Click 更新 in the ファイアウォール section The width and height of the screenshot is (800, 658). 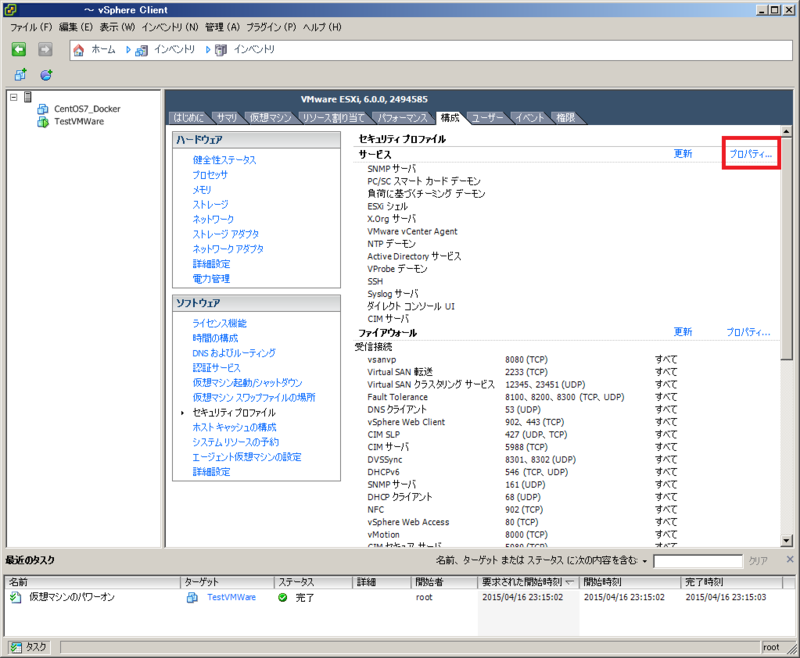[x=683, y=332]
